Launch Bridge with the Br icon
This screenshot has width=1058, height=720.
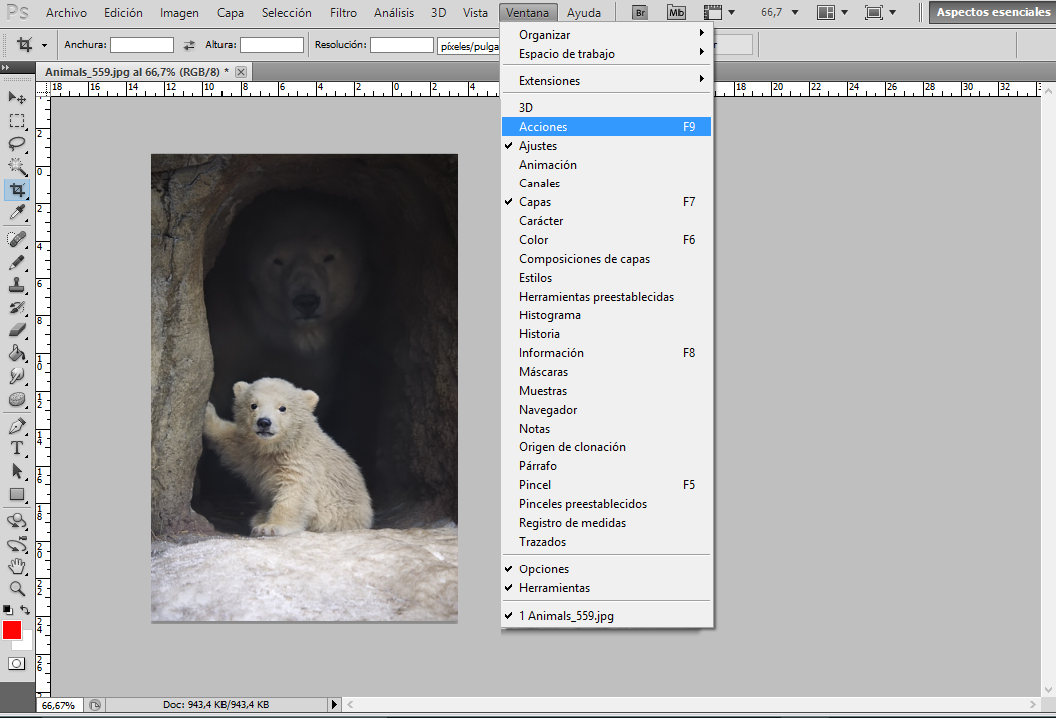(640, 12)
